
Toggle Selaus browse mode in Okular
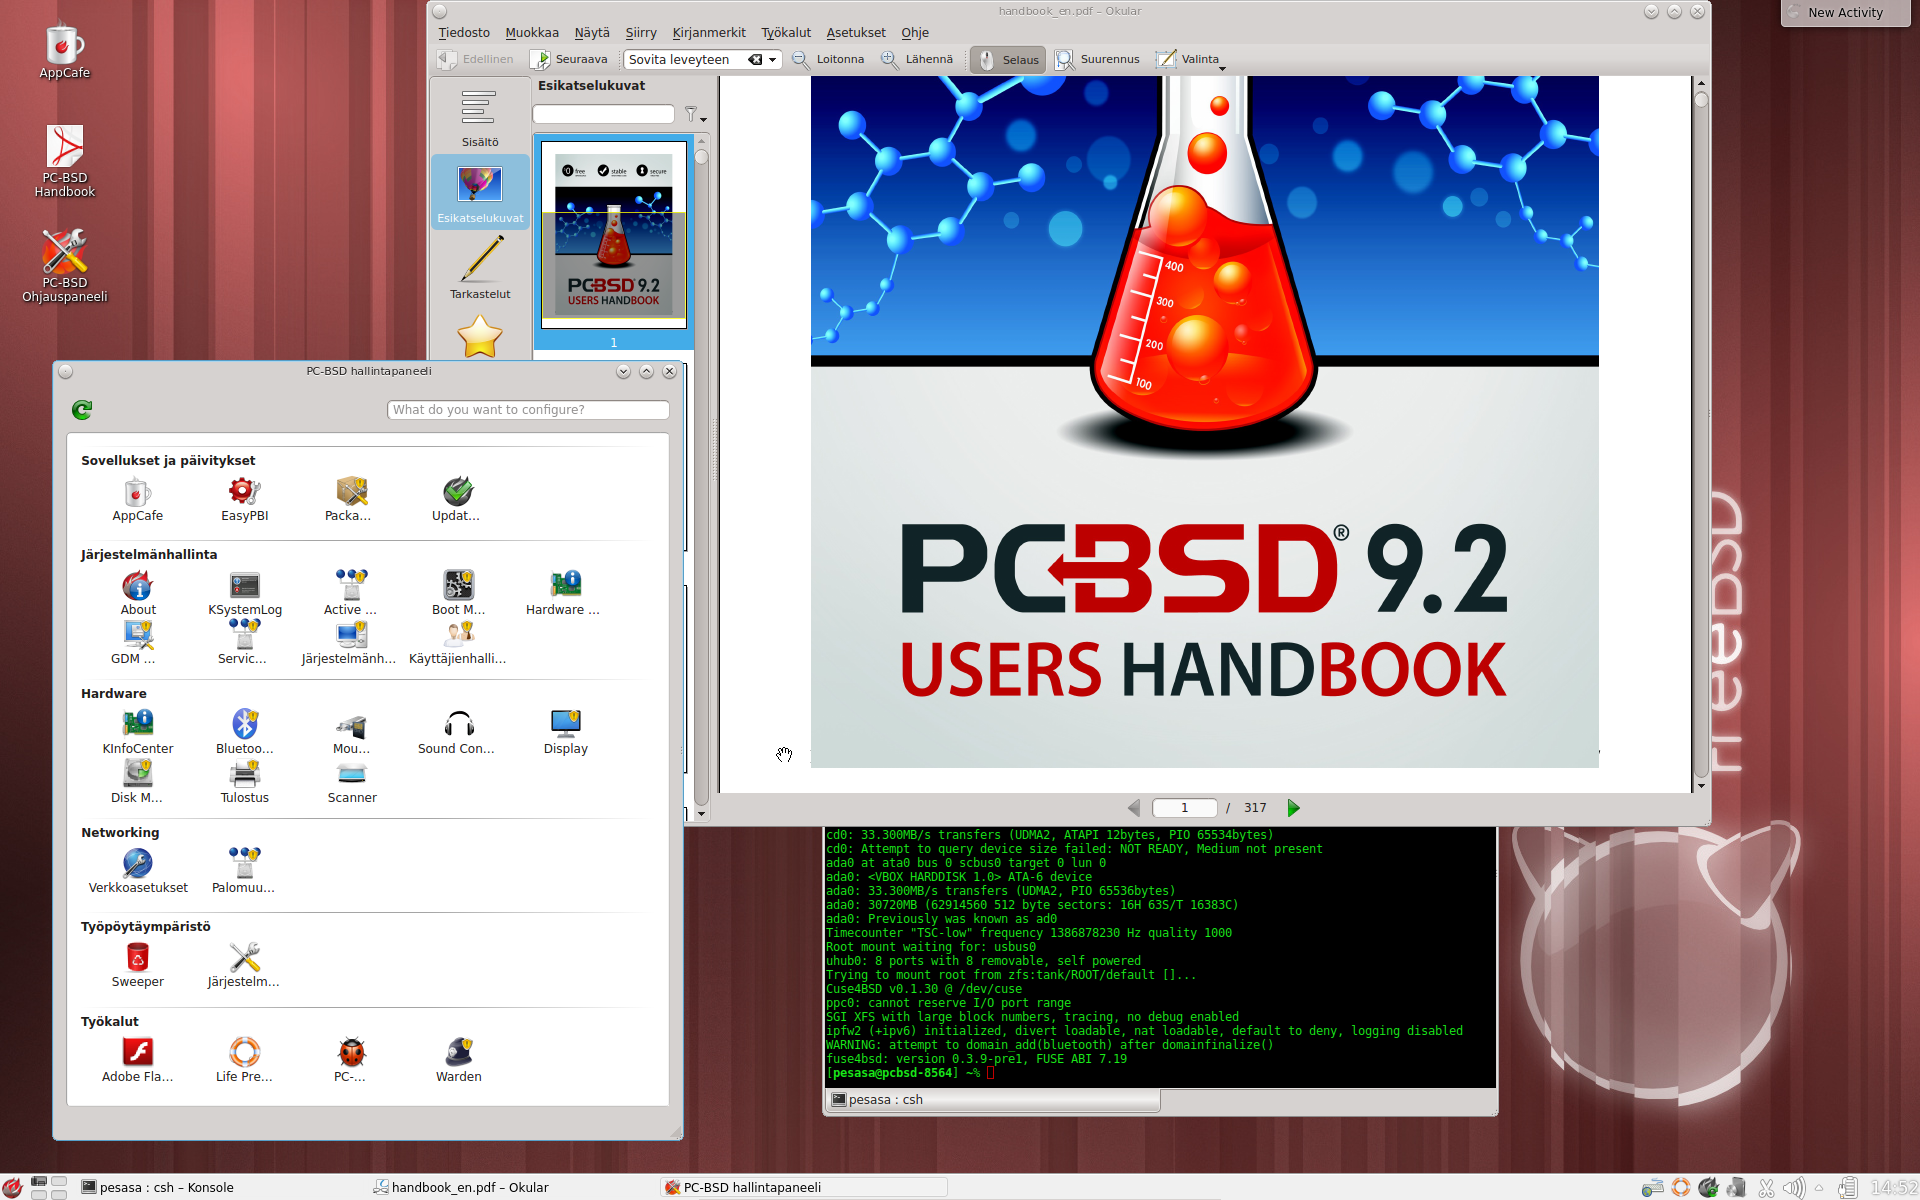1008,60
